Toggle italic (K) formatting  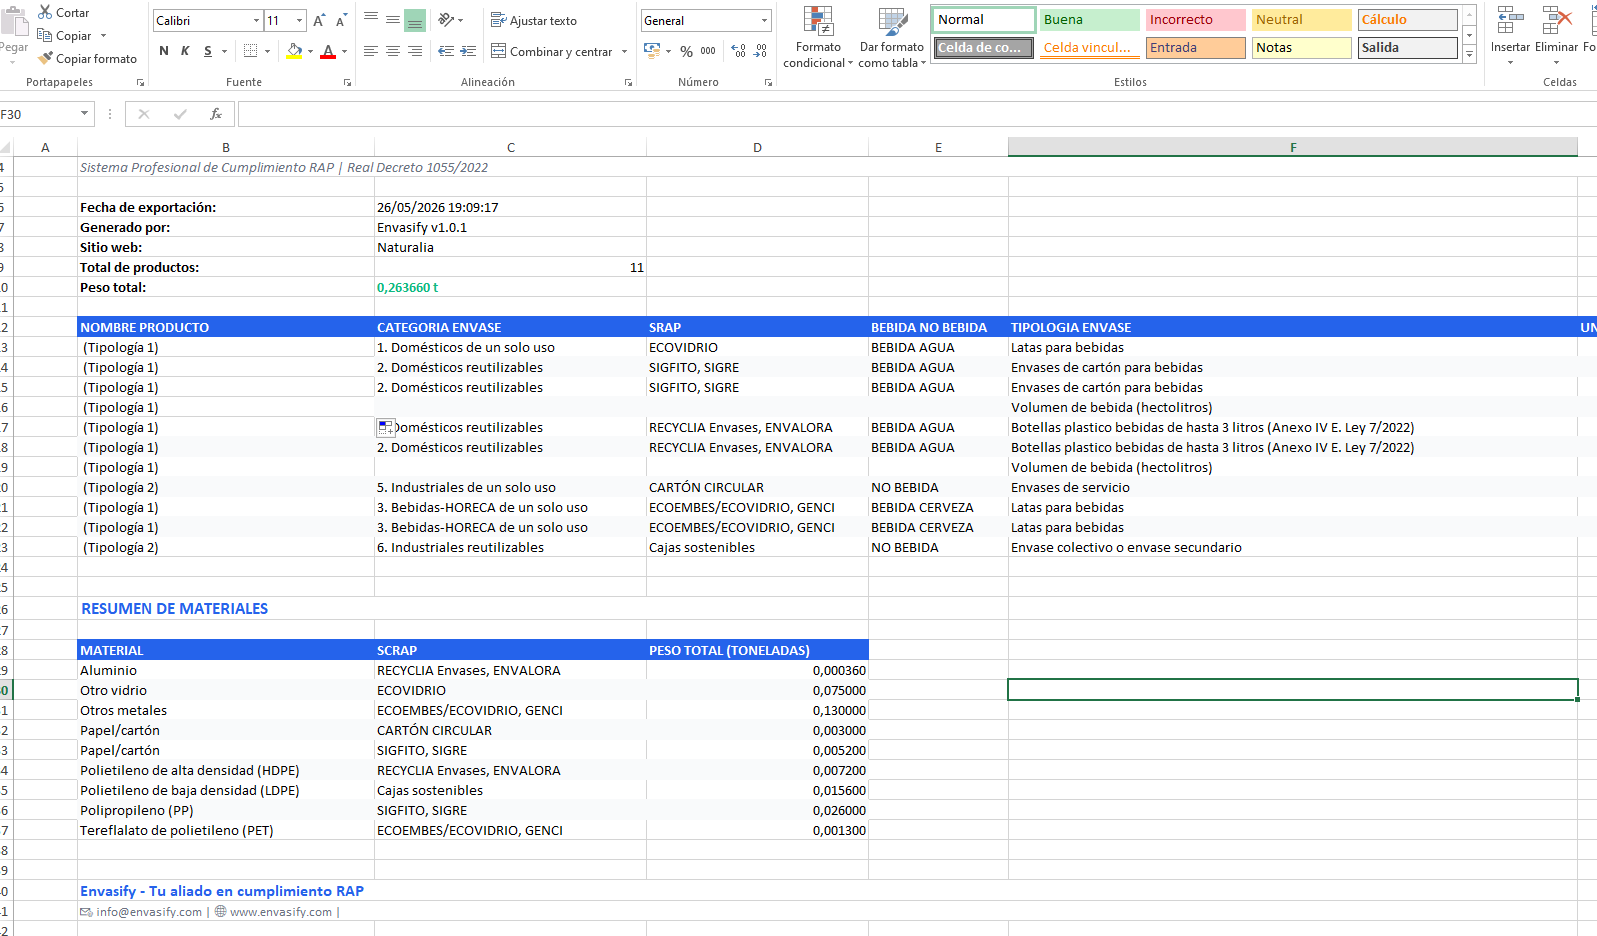pos(185,51)
